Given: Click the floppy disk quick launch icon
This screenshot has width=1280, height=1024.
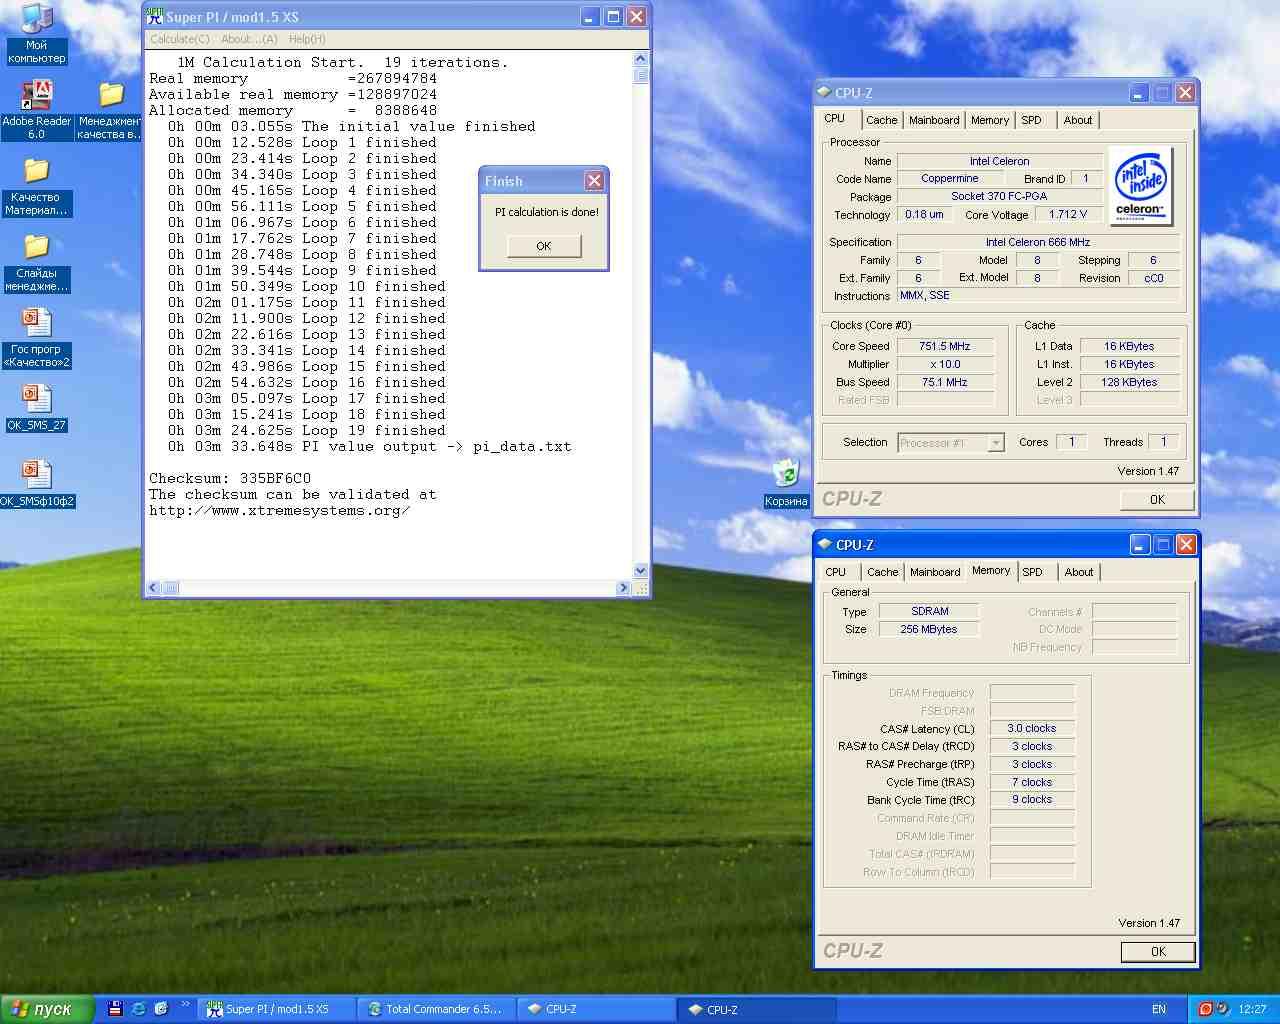Looking at the screenshot, I should pyautogui.click(x=115, y=1009).
